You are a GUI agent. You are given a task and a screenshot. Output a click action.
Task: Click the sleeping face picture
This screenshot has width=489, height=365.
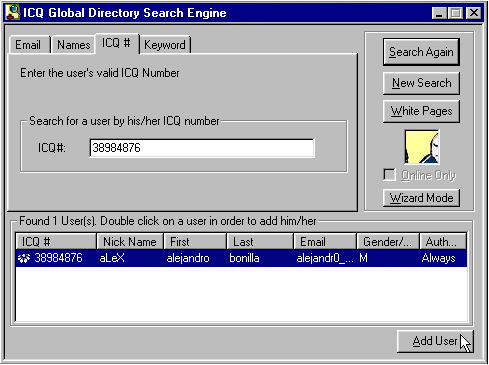pos(422,147)
